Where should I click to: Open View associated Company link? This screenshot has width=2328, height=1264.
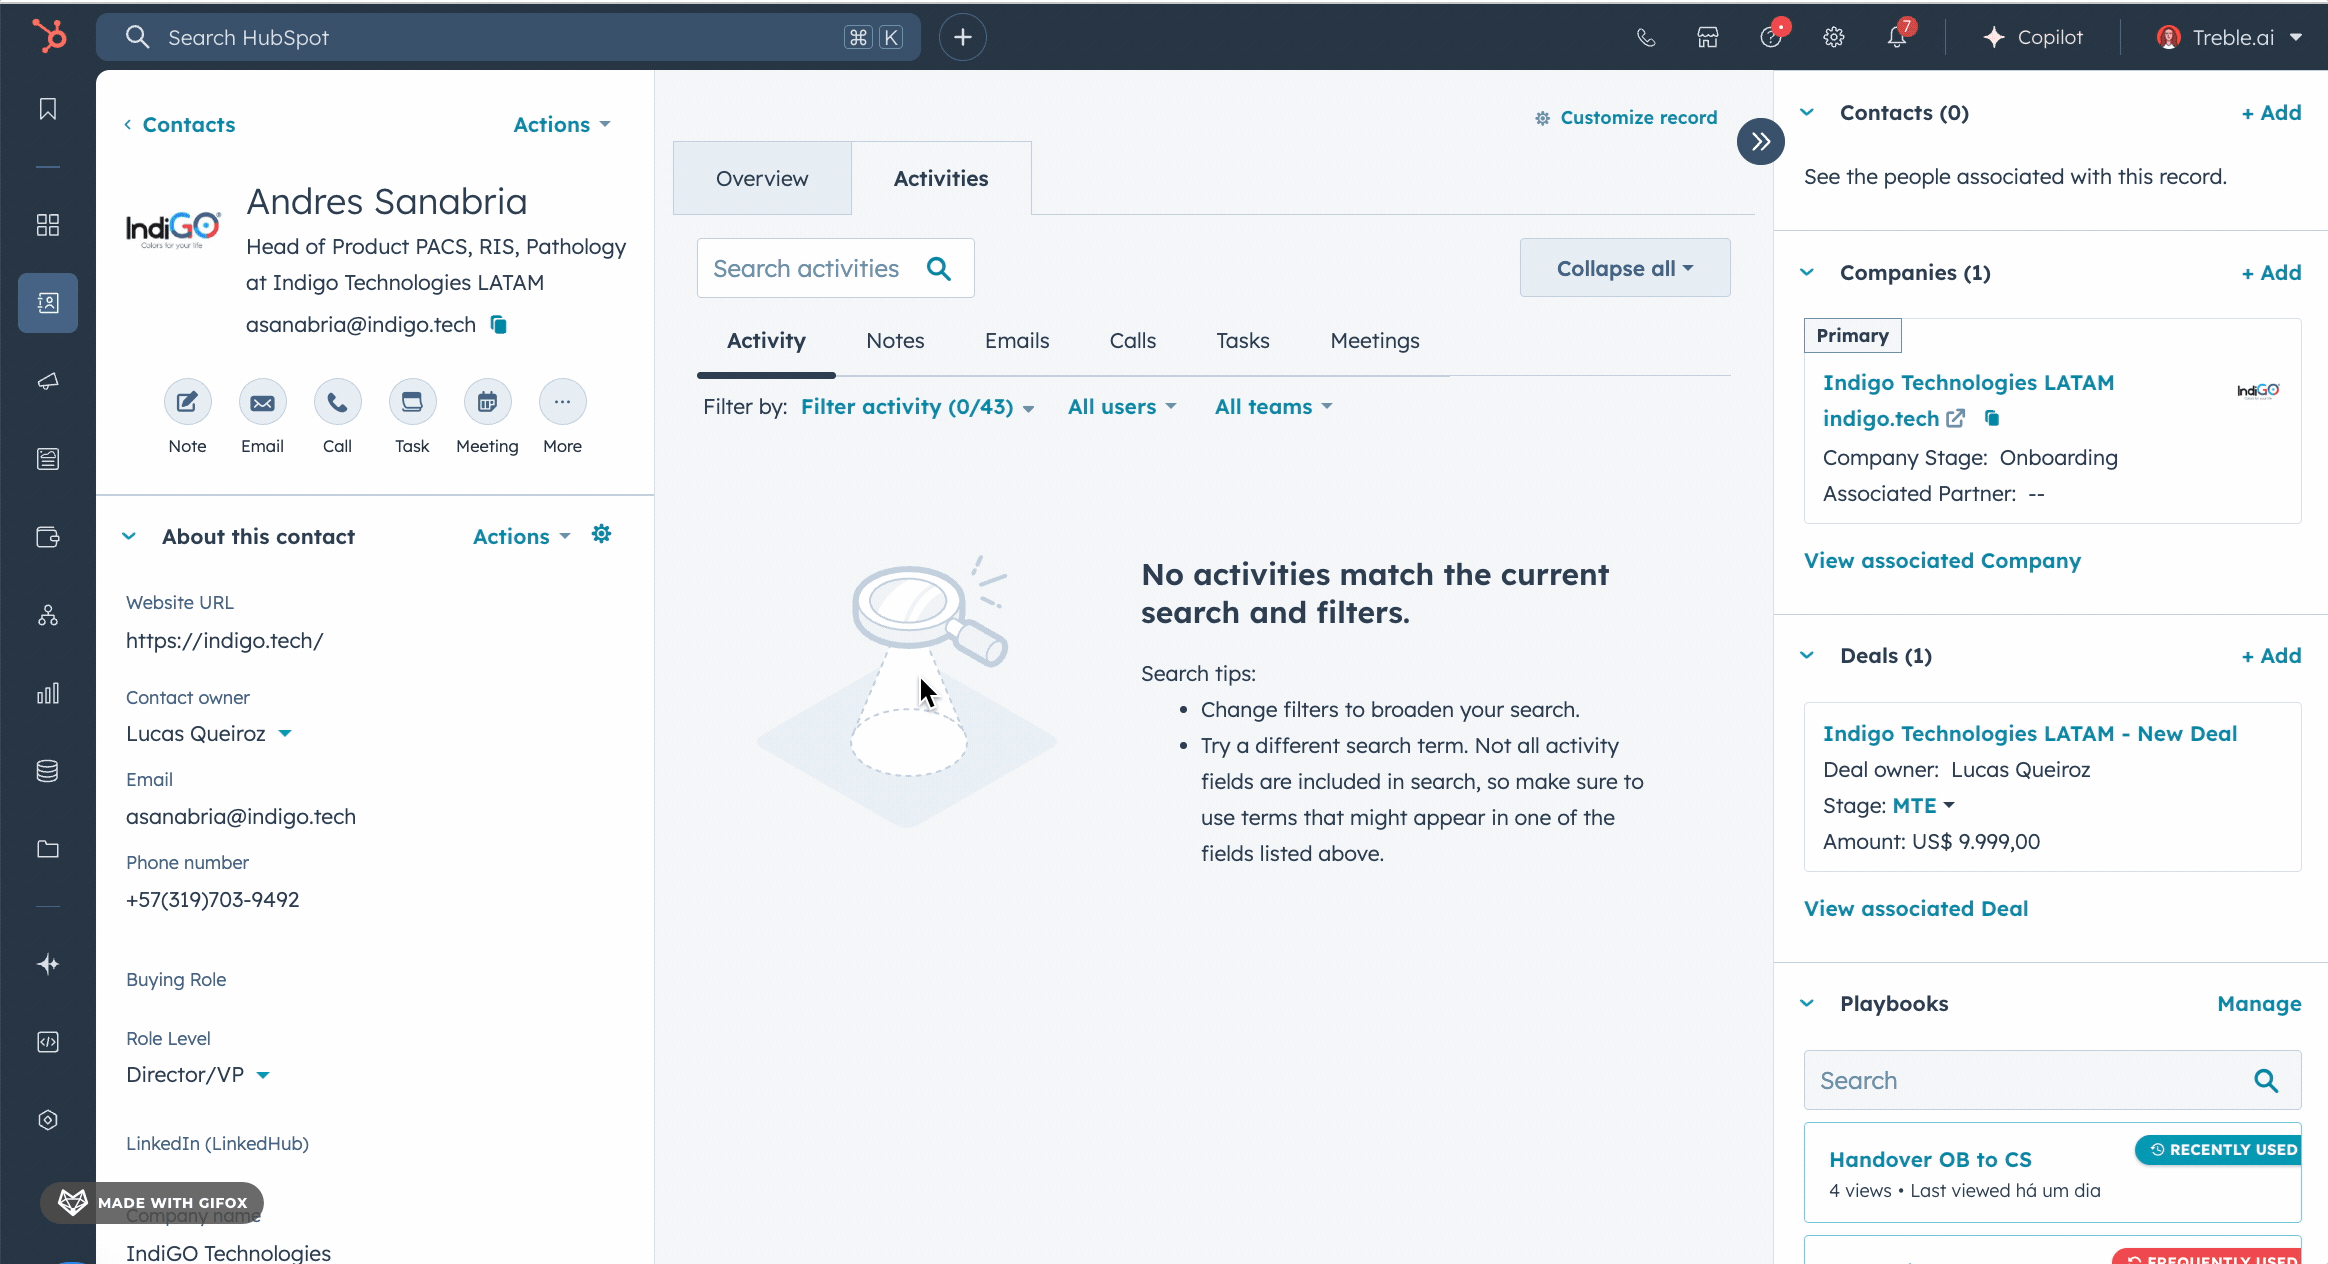tap(1942, 561)
